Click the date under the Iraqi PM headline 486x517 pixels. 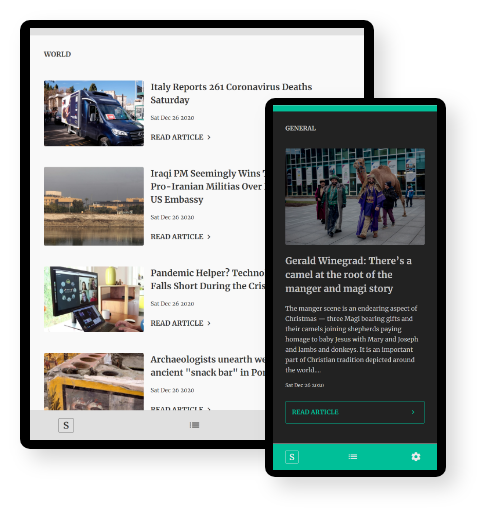pyautogui.click(x=172, y=217)
